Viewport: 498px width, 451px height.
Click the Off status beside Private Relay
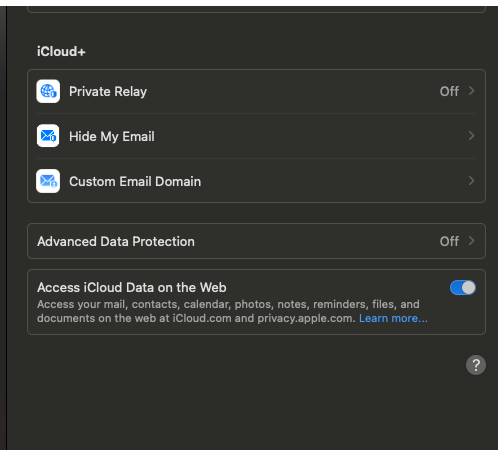[449, 91]
